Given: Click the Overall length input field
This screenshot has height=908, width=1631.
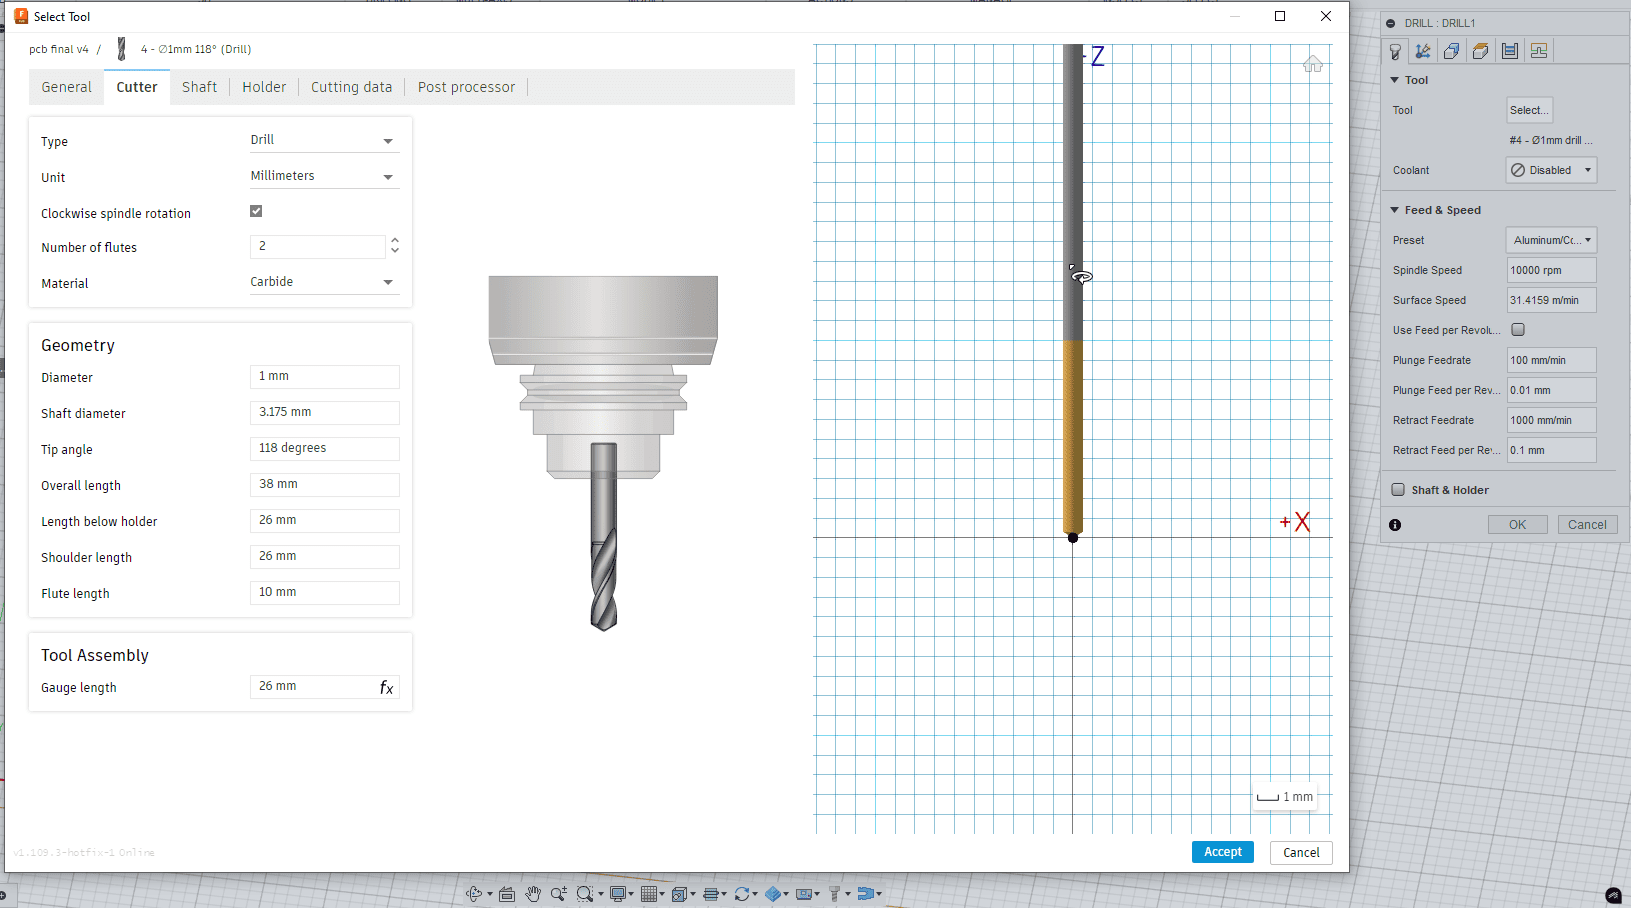Looking at the screenshot, I should (324, 484).
